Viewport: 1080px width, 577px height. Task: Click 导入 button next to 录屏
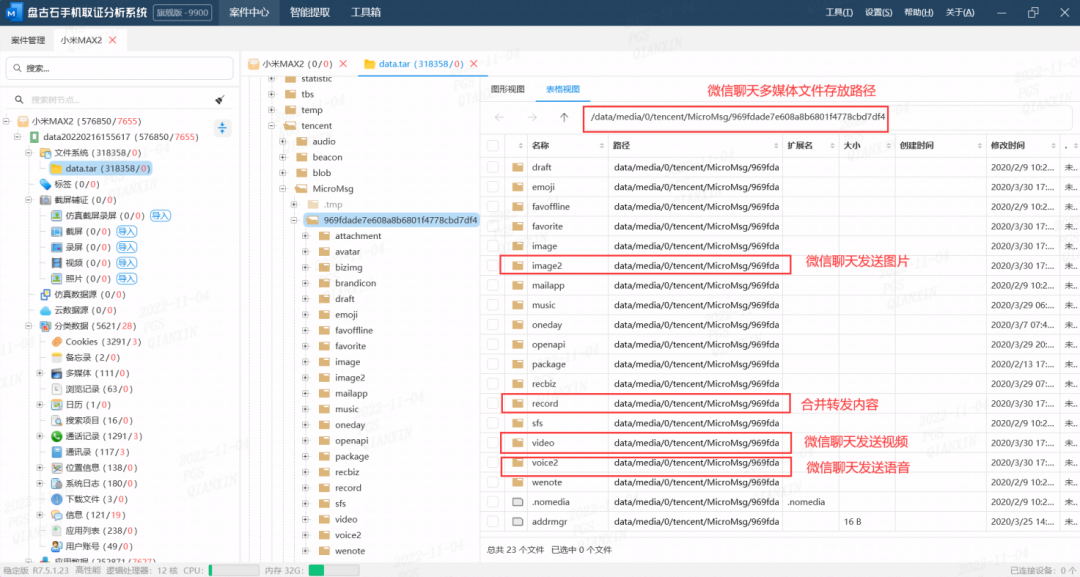(126, 247)
